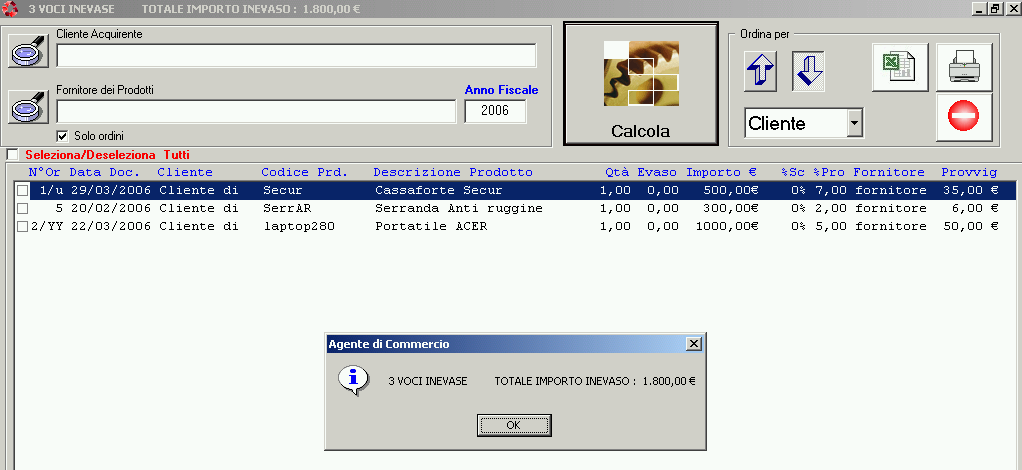The height and width of the screenshot is (470, 1022).
Task: Click OK in Agente di Commercio dialog
Action: click(514, 425)
